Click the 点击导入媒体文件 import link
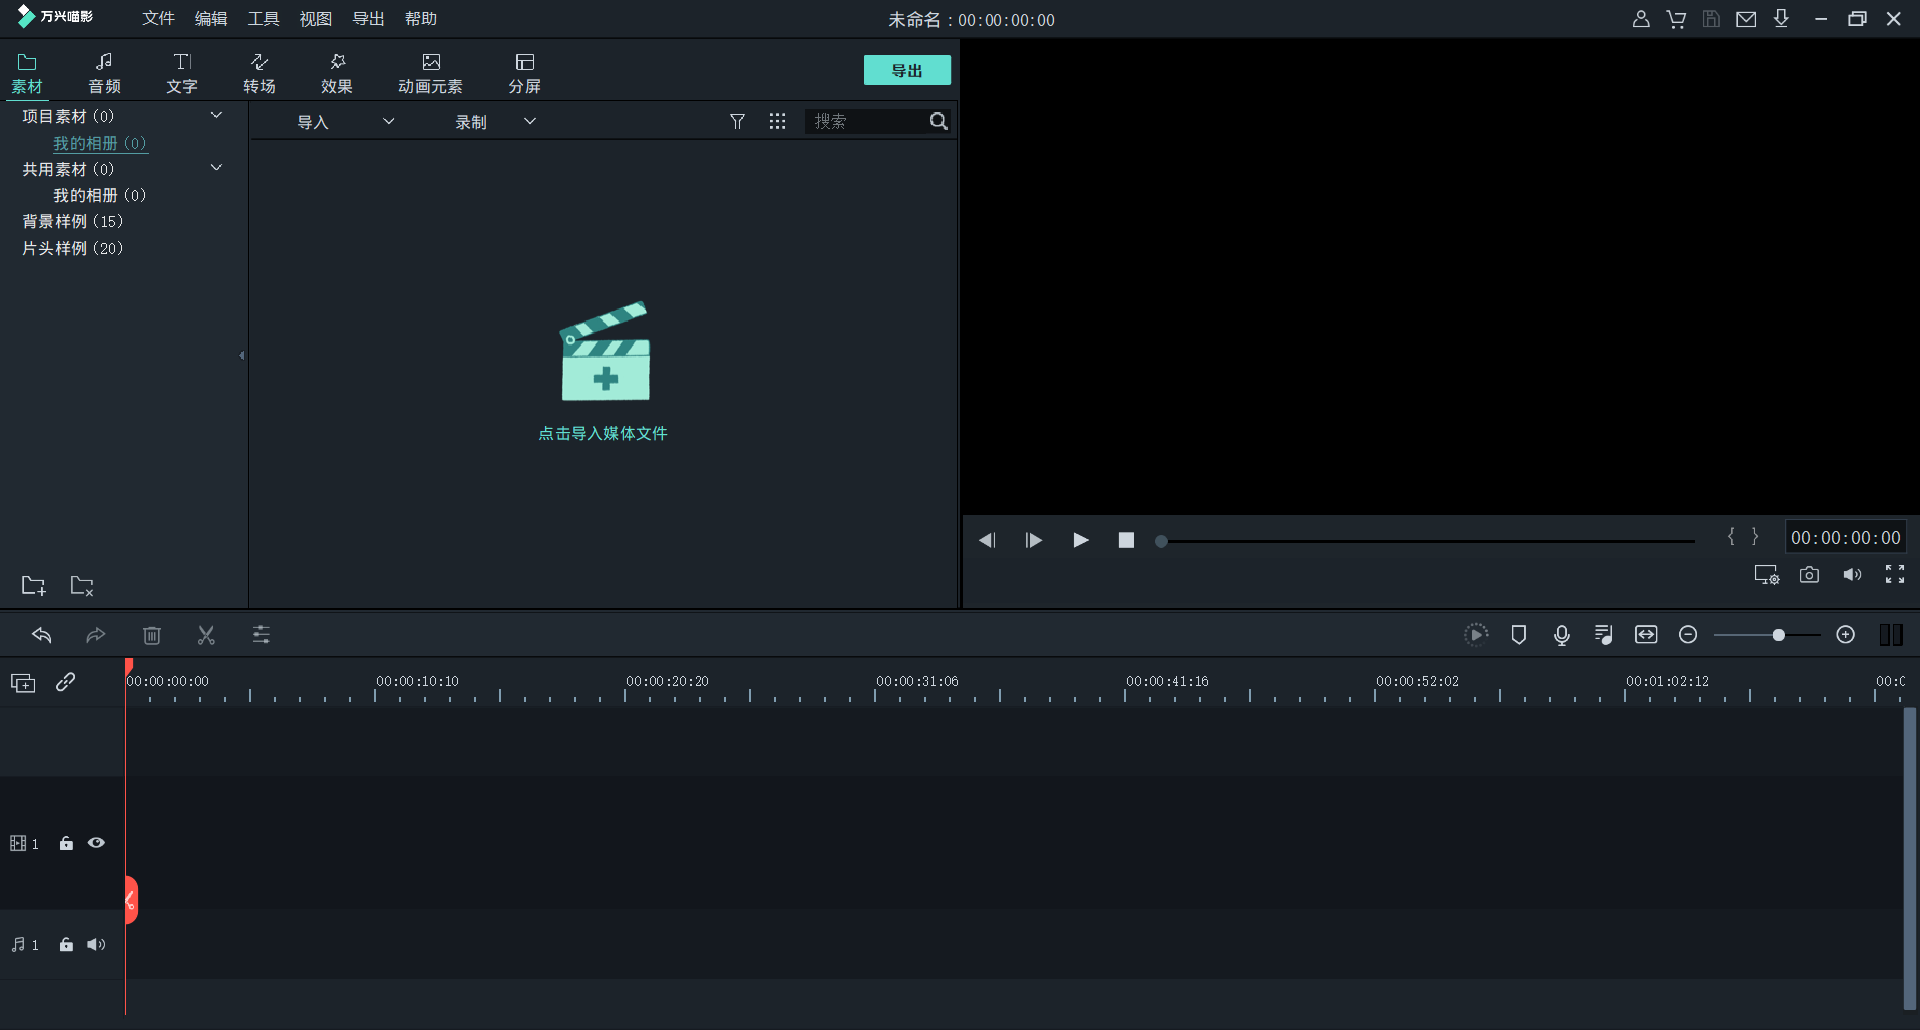 click(x=603, y=433)
